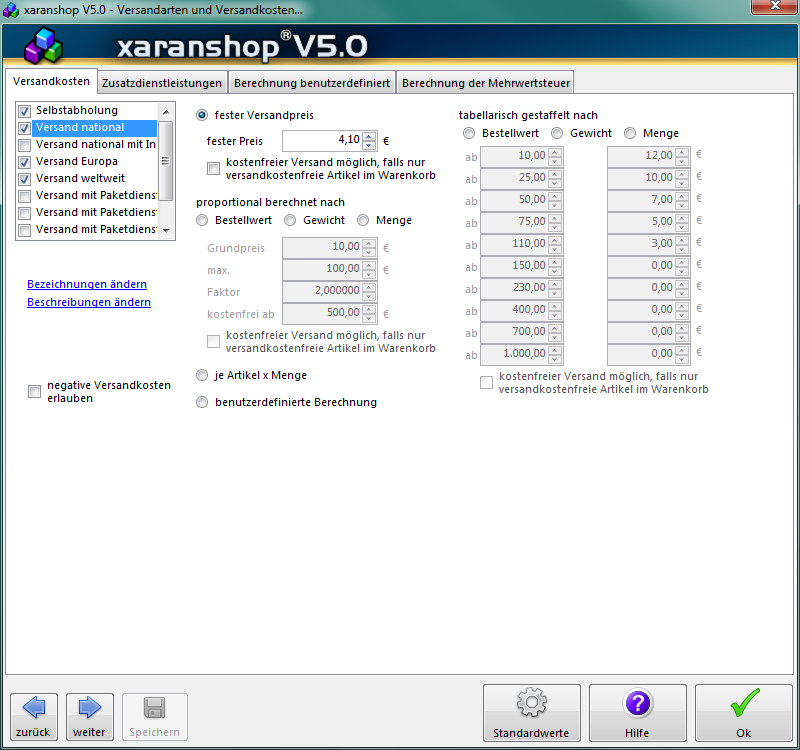The width and height of the screenshot is (800, 750).
Task: Enable negative Versandkosten erlauben
Action: click(34, 391)
